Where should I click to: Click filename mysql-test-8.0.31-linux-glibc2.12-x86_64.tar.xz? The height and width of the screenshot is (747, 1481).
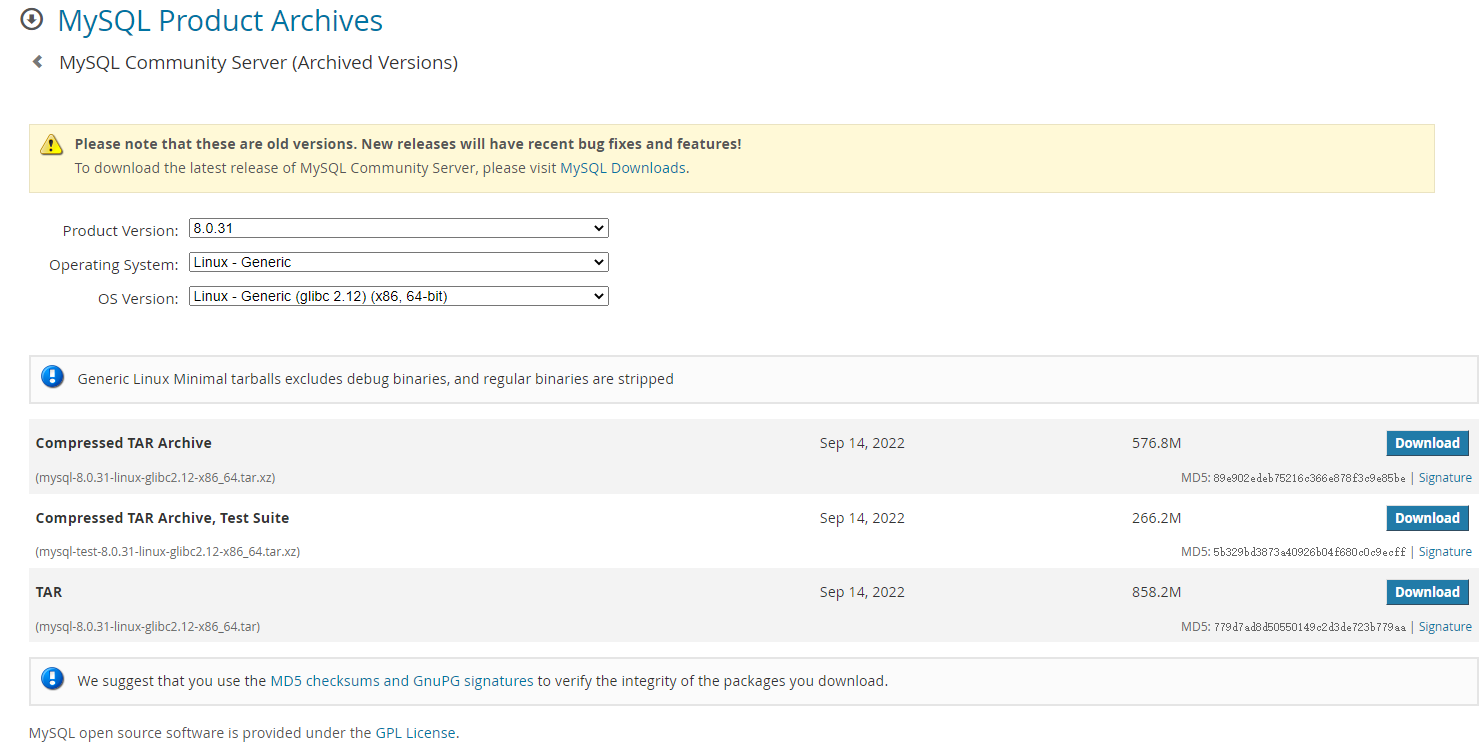168,552
